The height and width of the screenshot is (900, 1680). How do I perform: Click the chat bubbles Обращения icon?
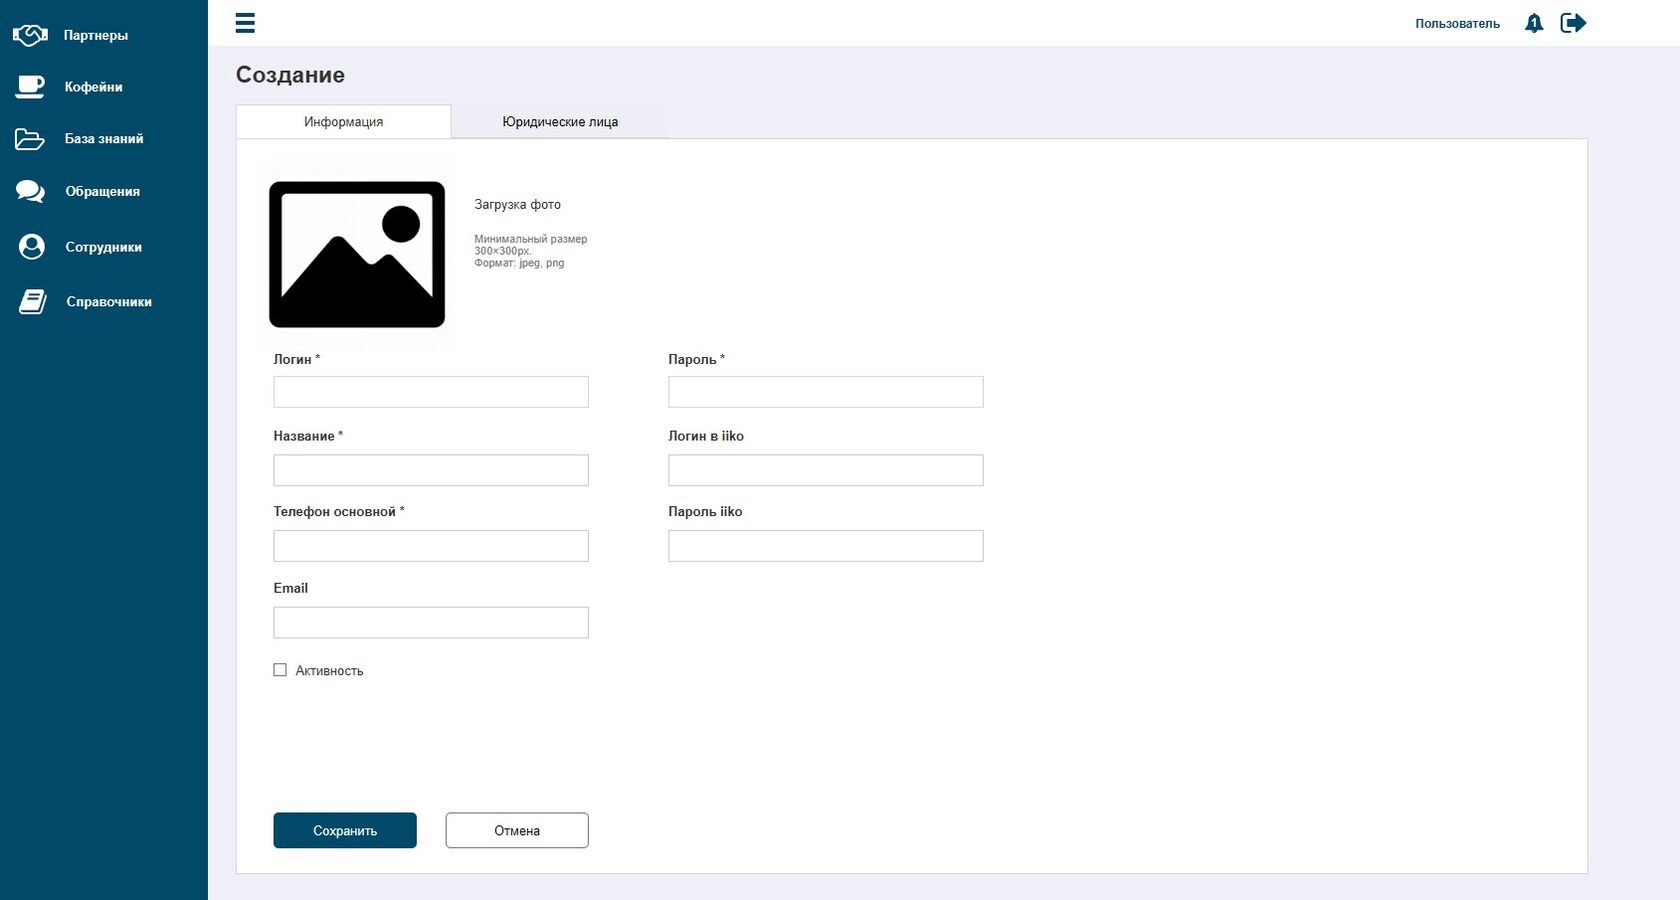(30, 191)
